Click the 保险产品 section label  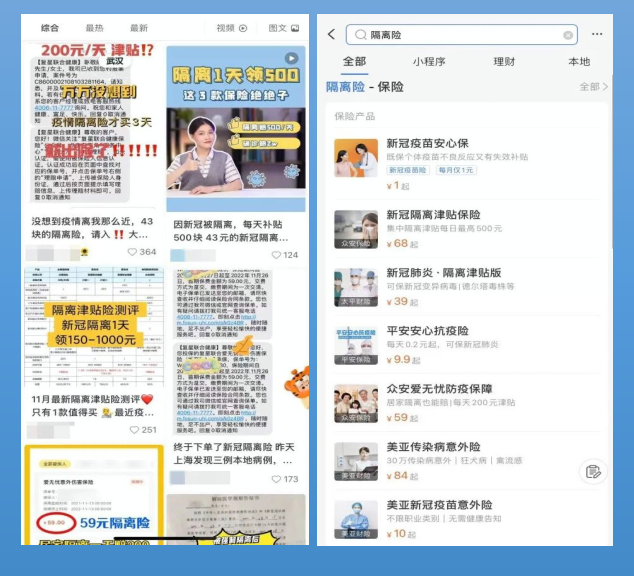coord(355,116)
